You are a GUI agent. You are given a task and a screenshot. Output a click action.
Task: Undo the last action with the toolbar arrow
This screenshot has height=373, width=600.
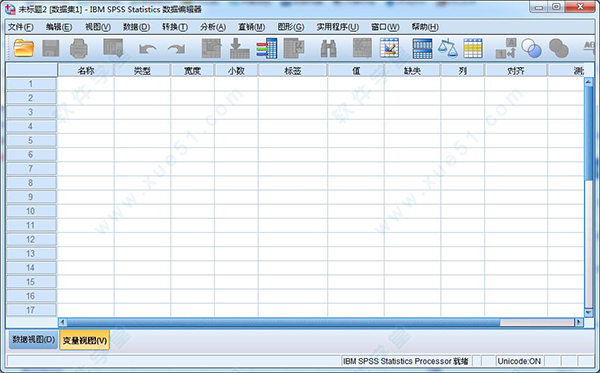point(147,49)
